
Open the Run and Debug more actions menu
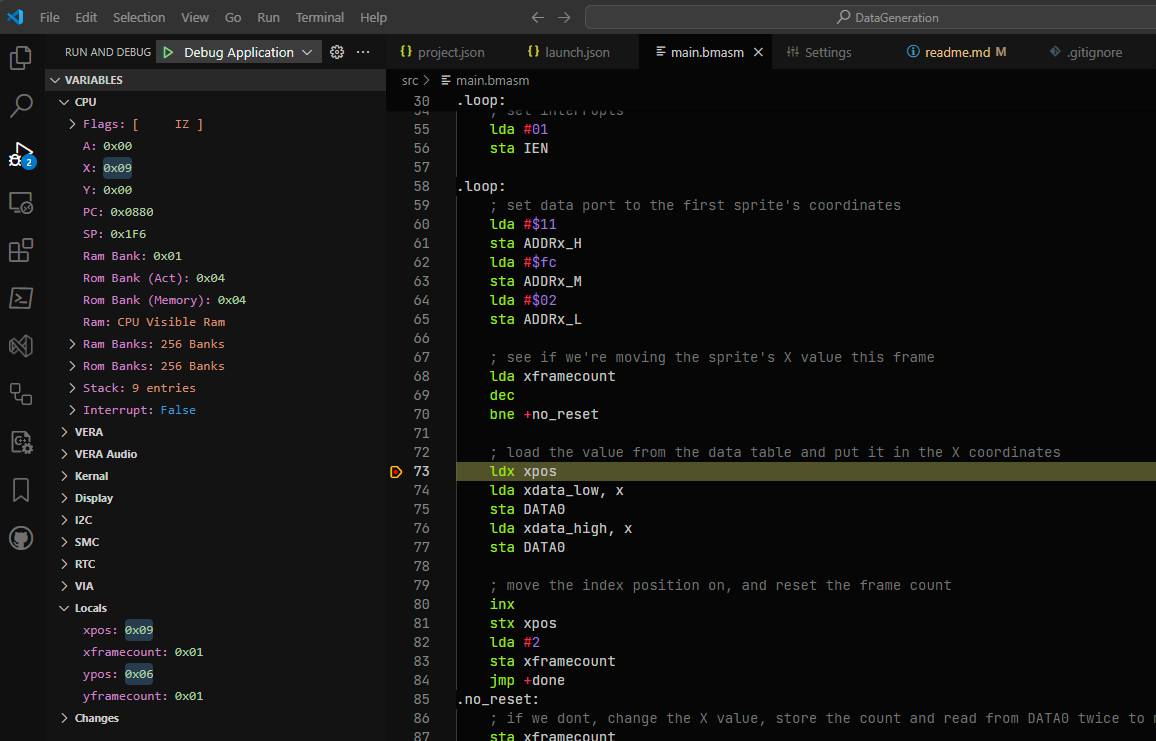363,52
